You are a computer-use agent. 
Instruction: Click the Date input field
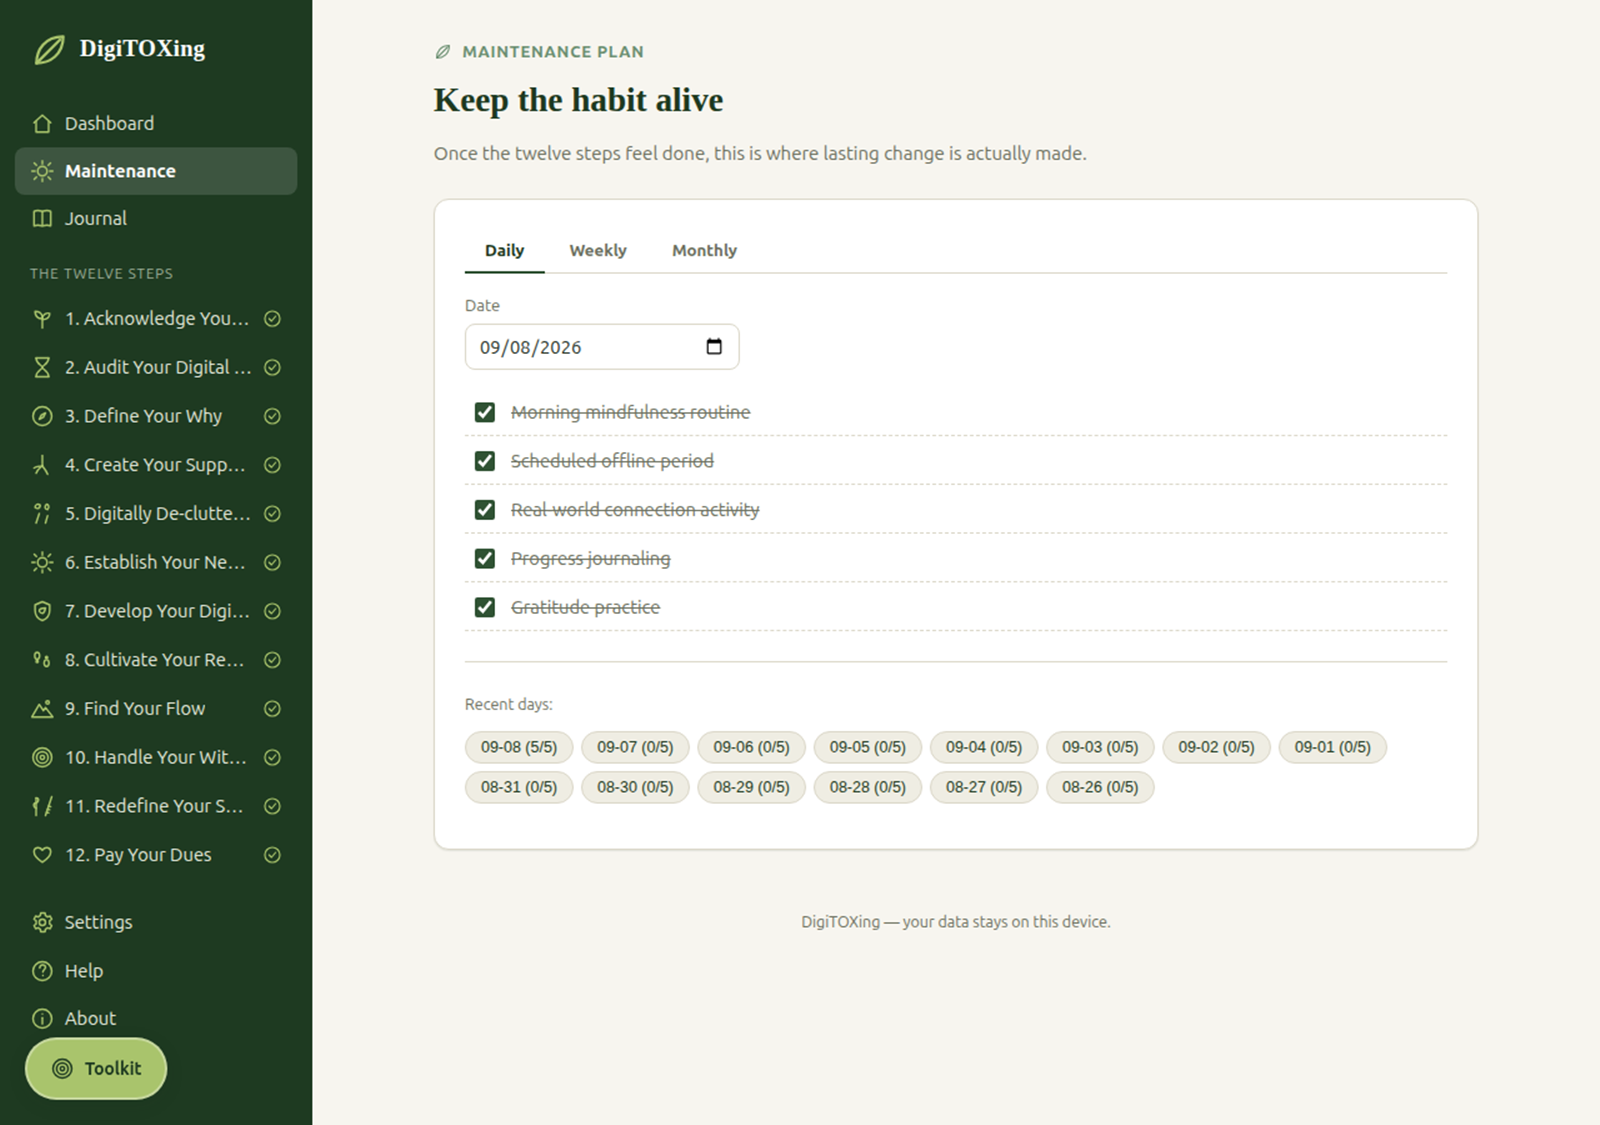tap(602, 347)
